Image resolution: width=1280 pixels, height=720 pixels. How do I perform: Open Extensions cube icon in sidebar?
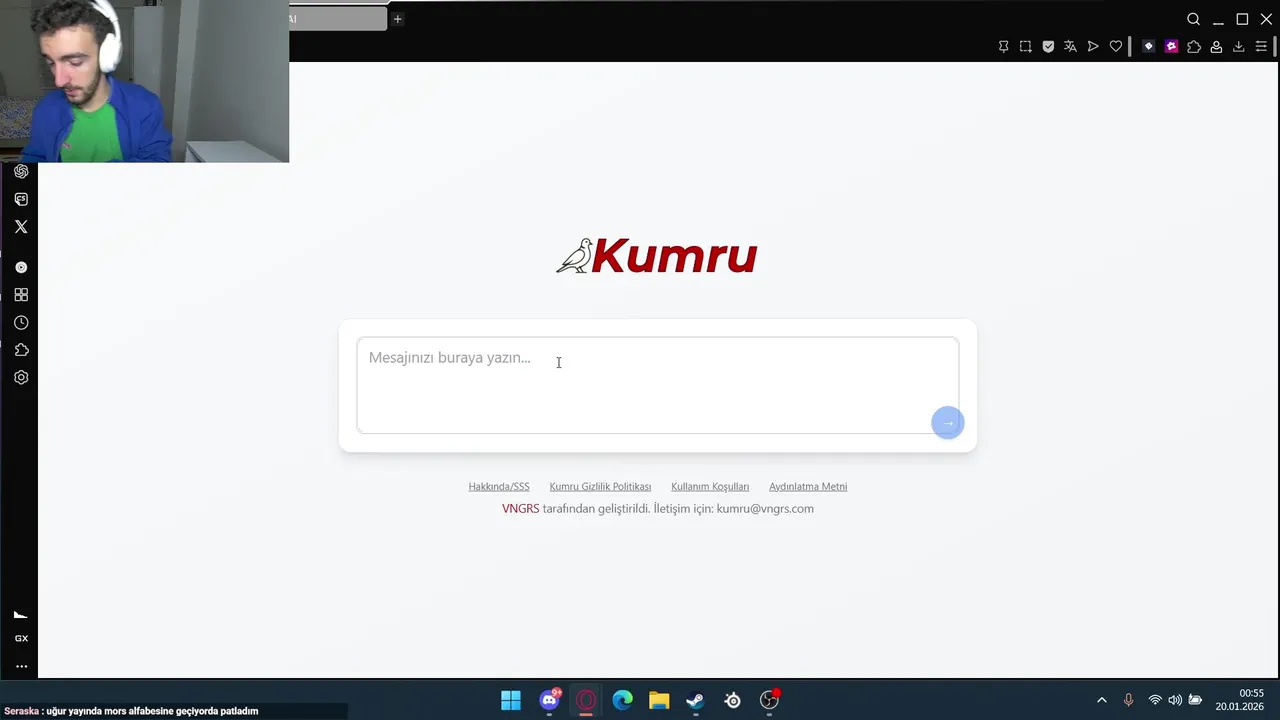click(21, 350)
